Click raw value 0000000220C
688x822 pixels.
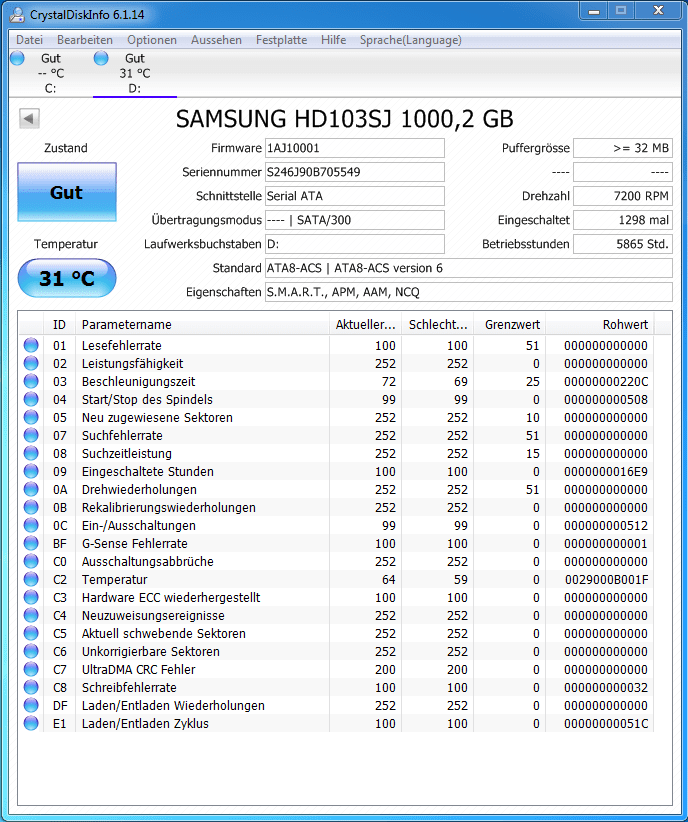point(606,381)
